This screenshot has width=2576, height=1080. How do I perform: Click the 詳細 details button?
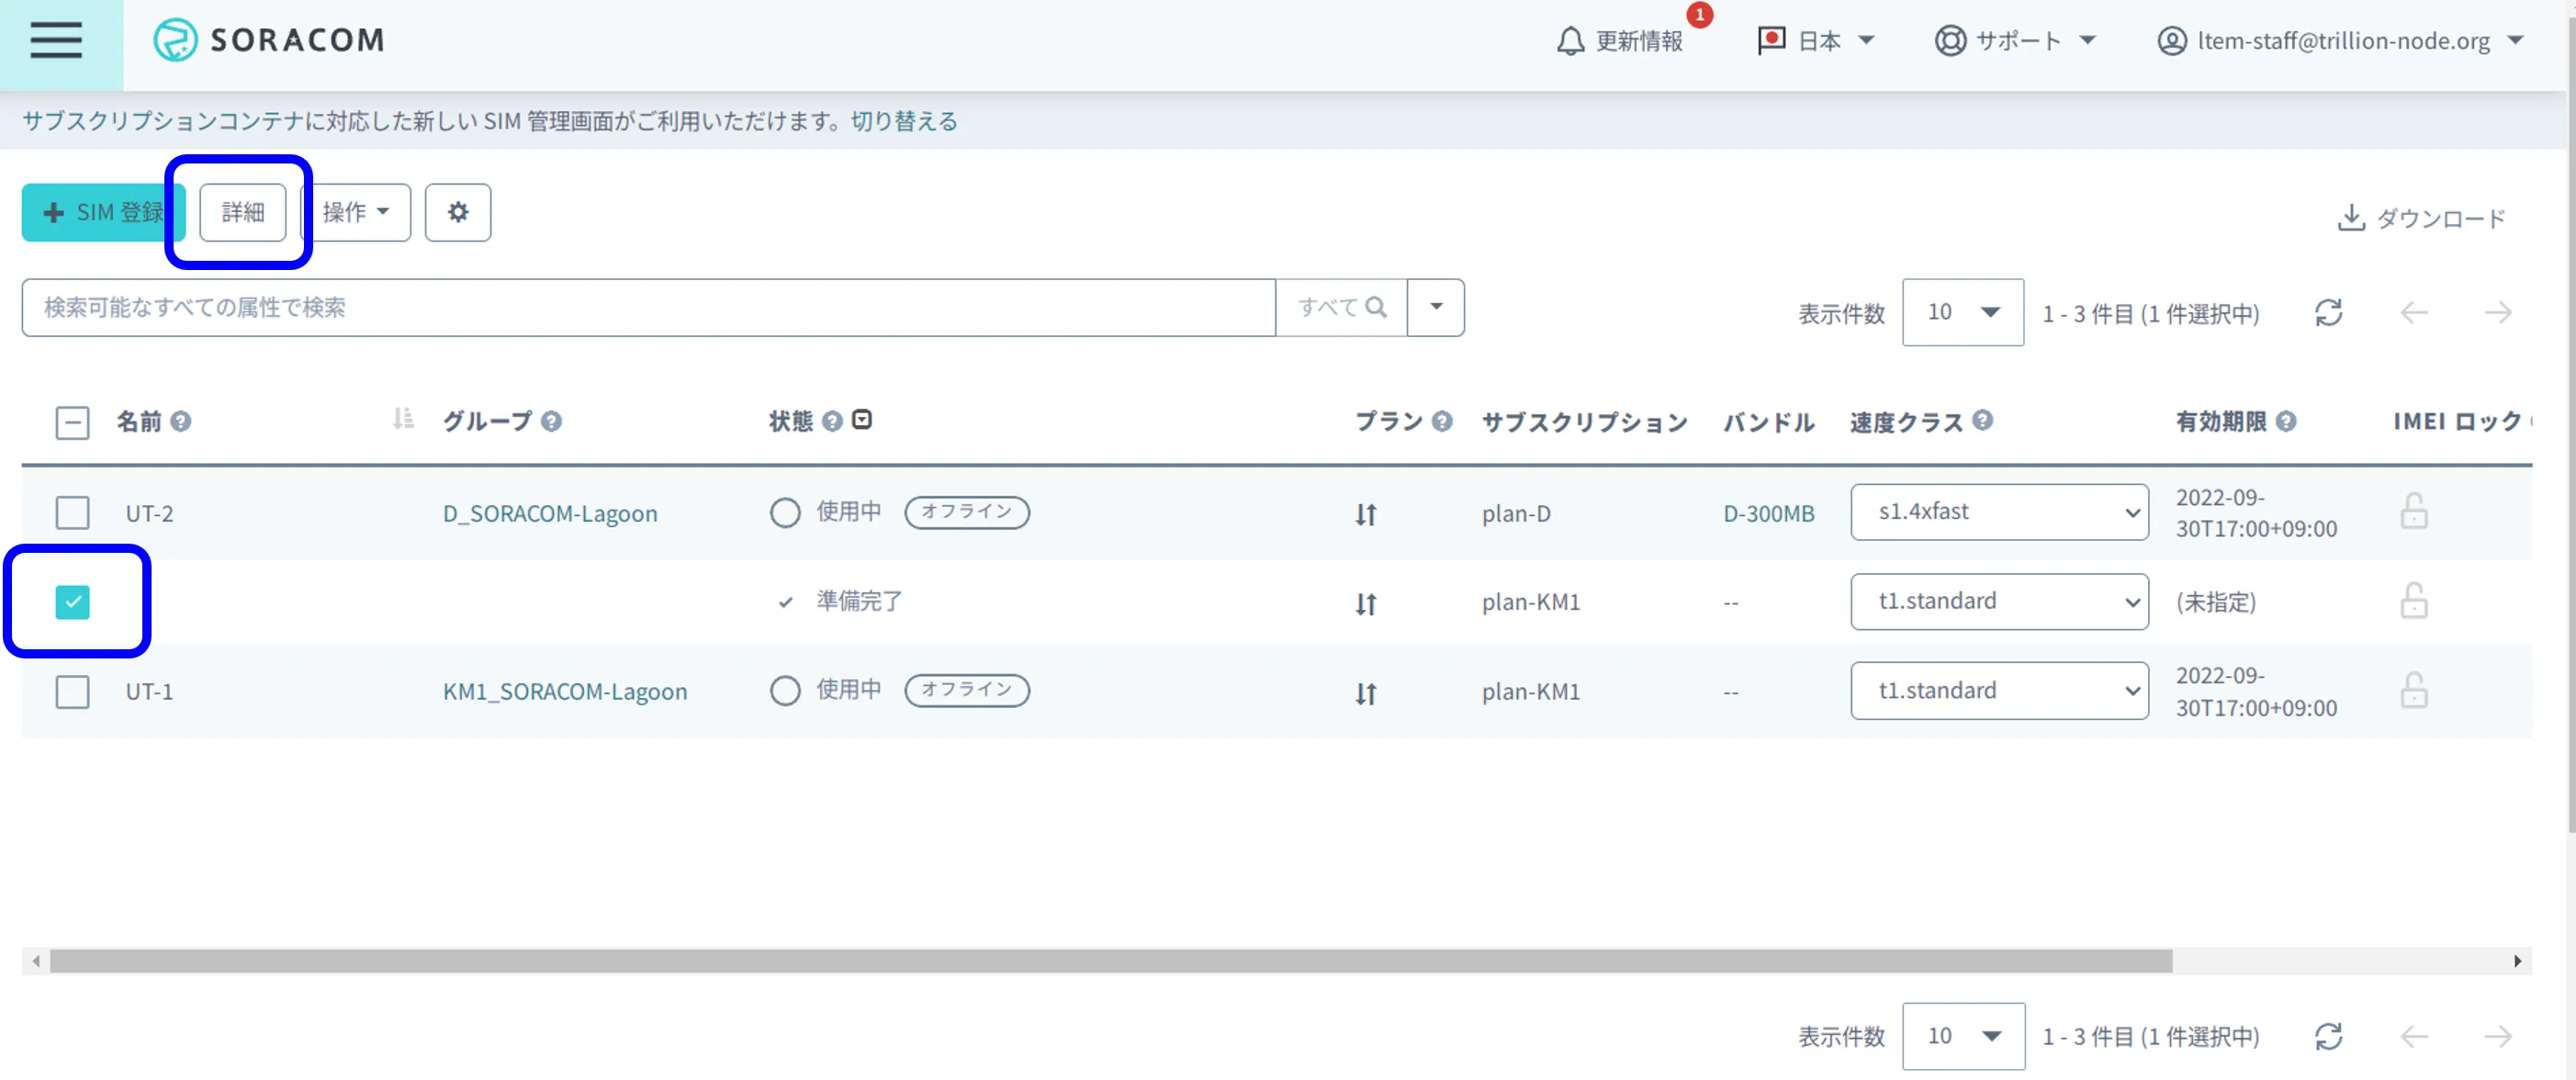coord(242,212)
